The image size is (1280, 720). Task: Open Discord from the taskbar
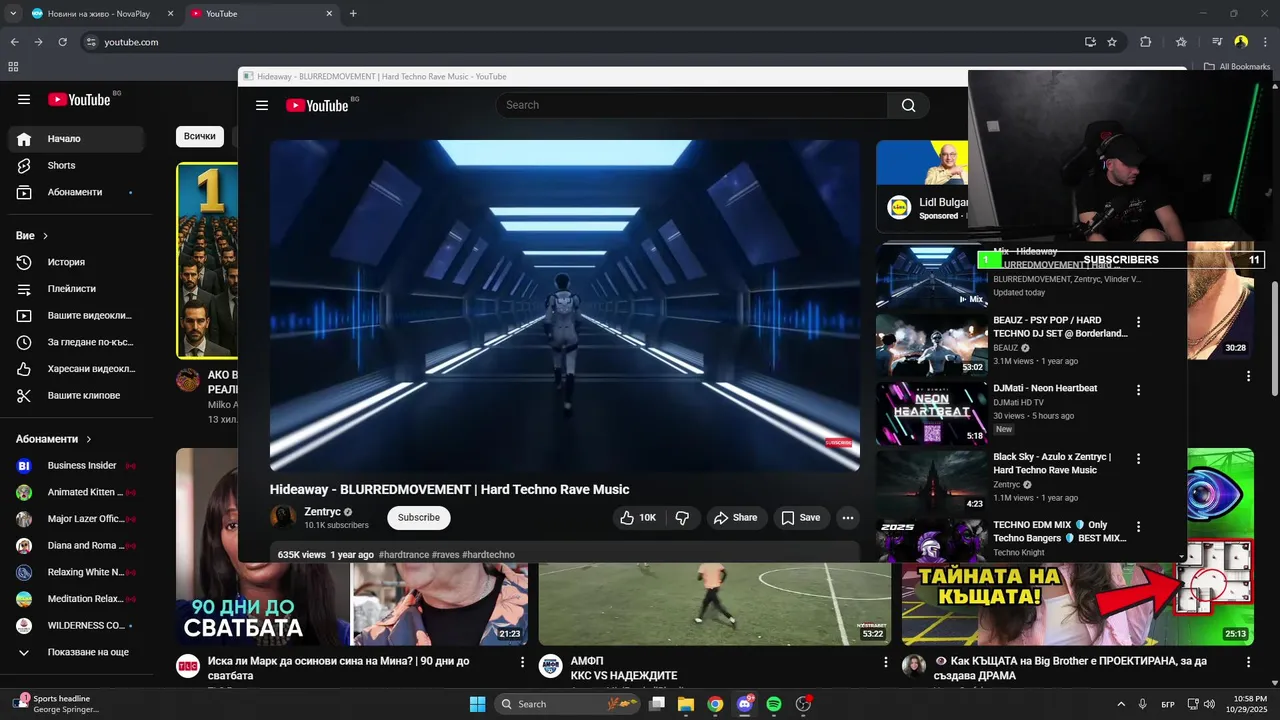pyautogui.click(x=744, y=704)
